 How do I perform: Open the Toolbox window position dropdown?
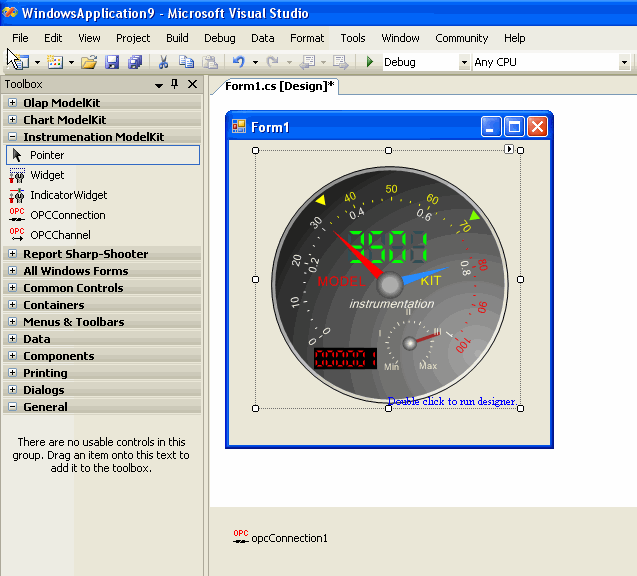click(x=159, y=85)
